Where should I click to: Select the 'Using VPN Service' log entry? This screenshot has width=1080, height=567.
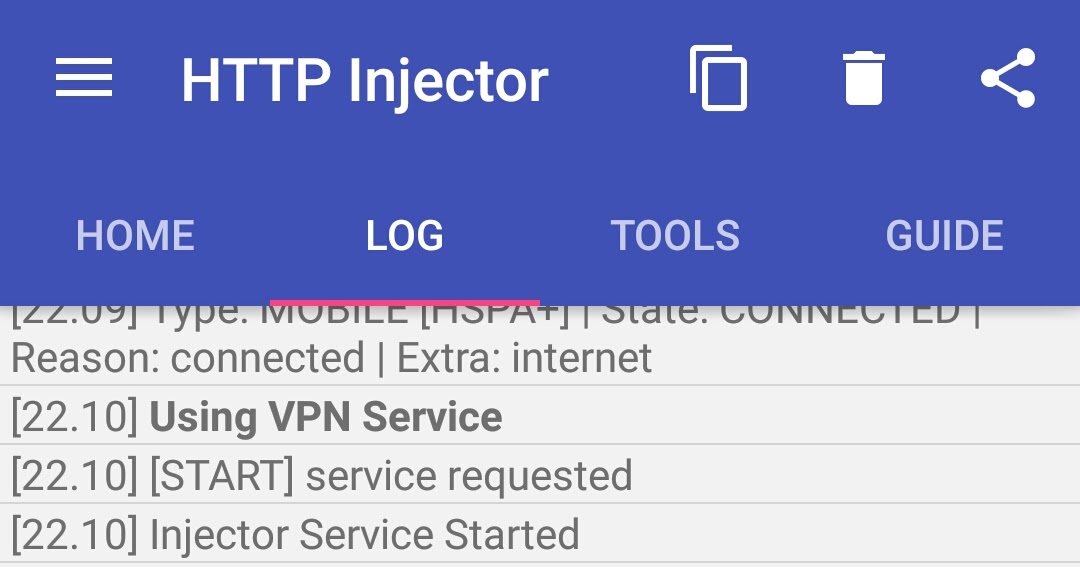point(540,416)
